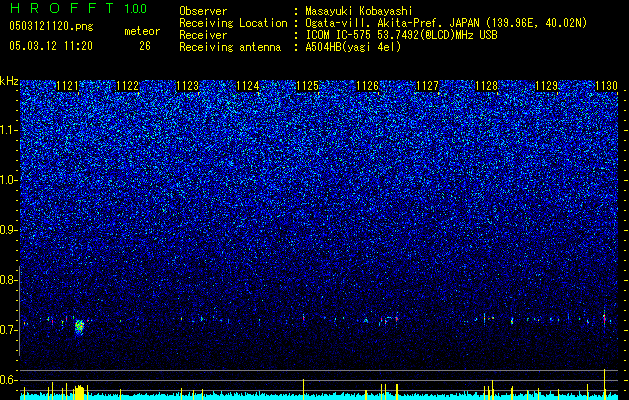Click the kHz axis unit label
Image resolution: width=629 pixels, height=400 pixels.
[x=9, y=81]
